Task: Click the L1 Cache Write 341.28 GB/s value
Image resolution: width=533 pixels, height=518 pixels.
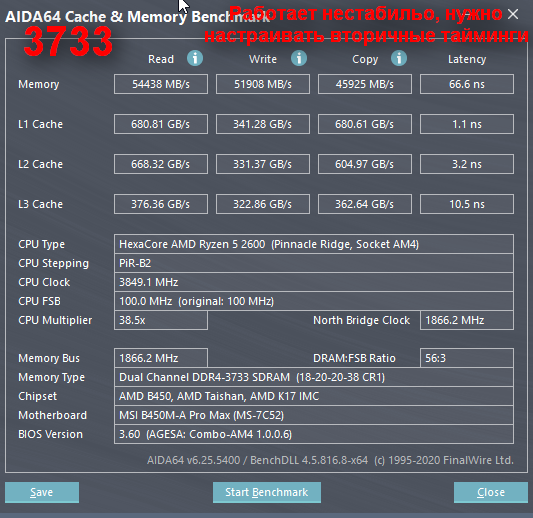Action: coord(263,124)
